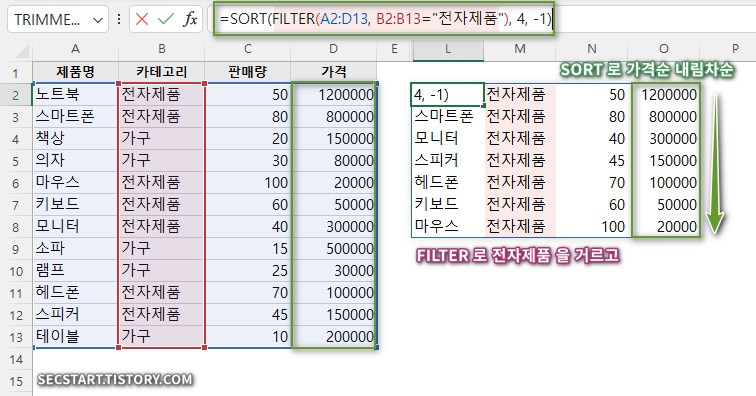The height and width of the screenshot is (396, 756).
Task: Select result cell 스피커 in column L
Action: pyautogui.click(x=448, y=161)
